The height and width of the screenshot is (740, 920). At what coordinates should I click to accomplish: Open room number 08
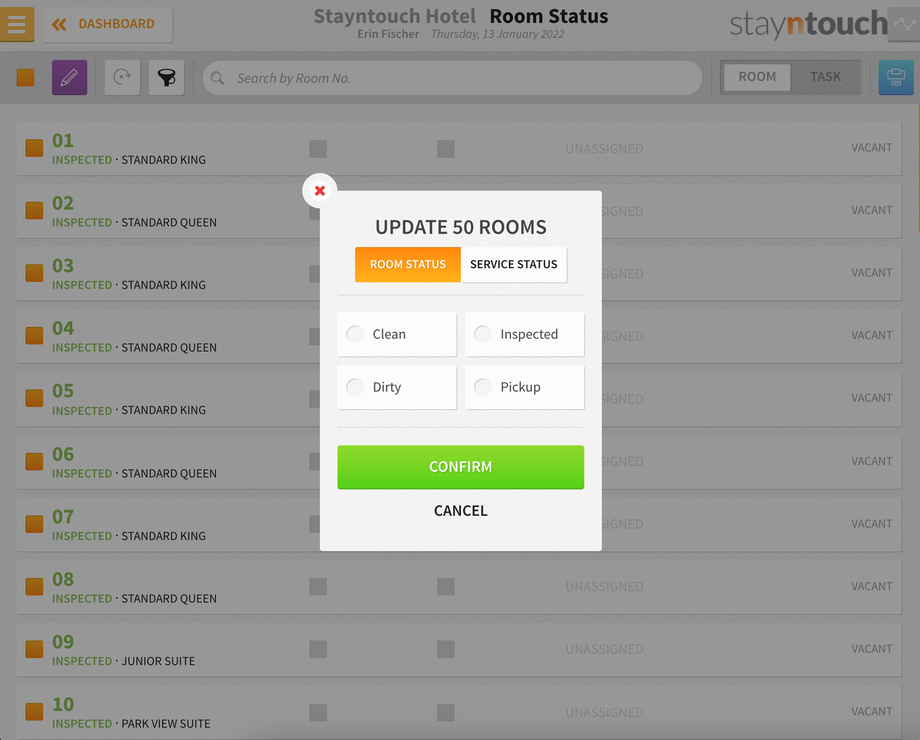[x=63, y=579]
